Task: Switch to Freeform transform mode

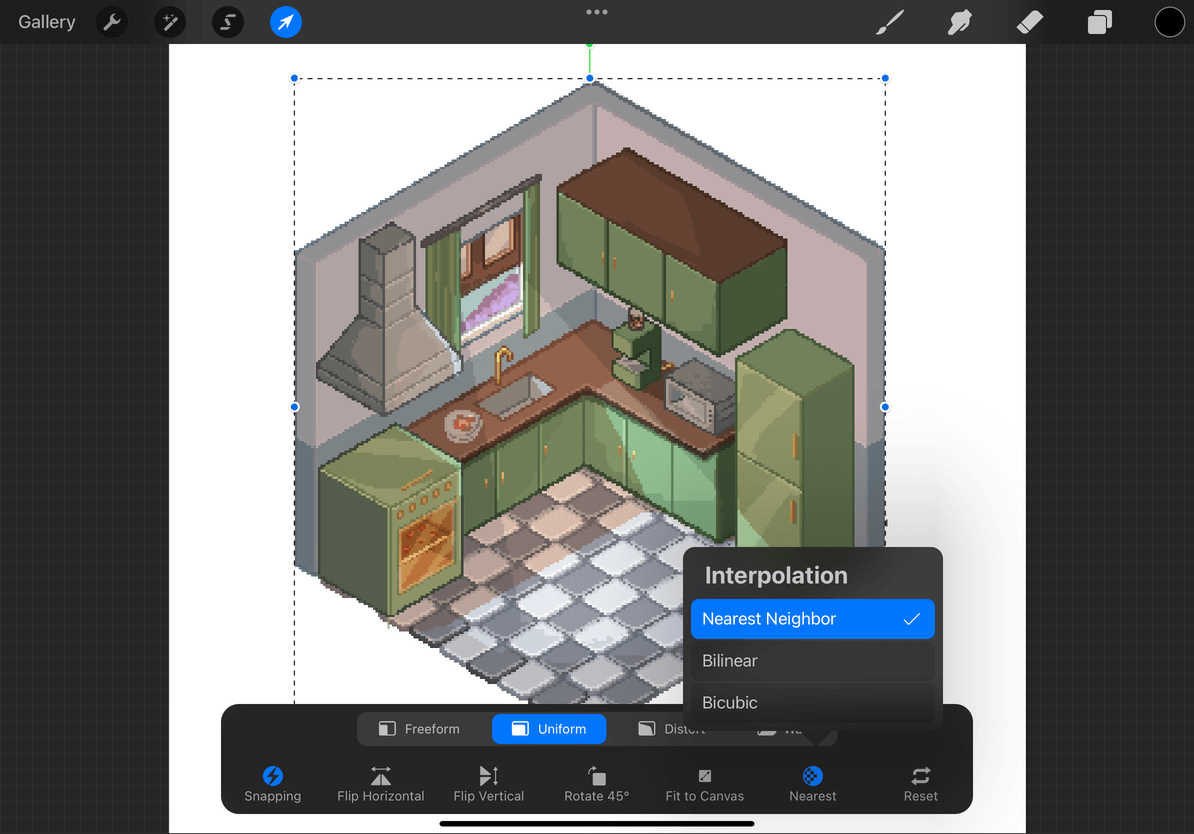Action: pyautogui.click(x=420, y=728)
